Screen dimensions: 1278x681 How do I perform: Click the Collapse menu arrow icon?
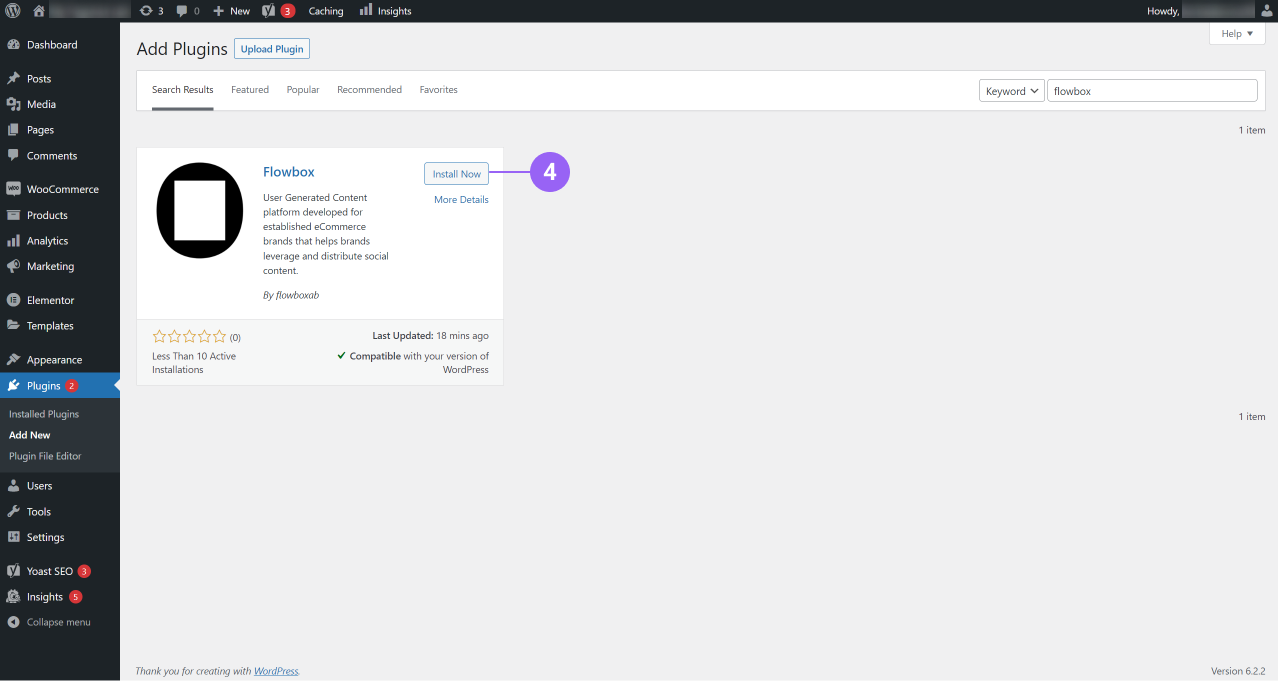(13, 622)
